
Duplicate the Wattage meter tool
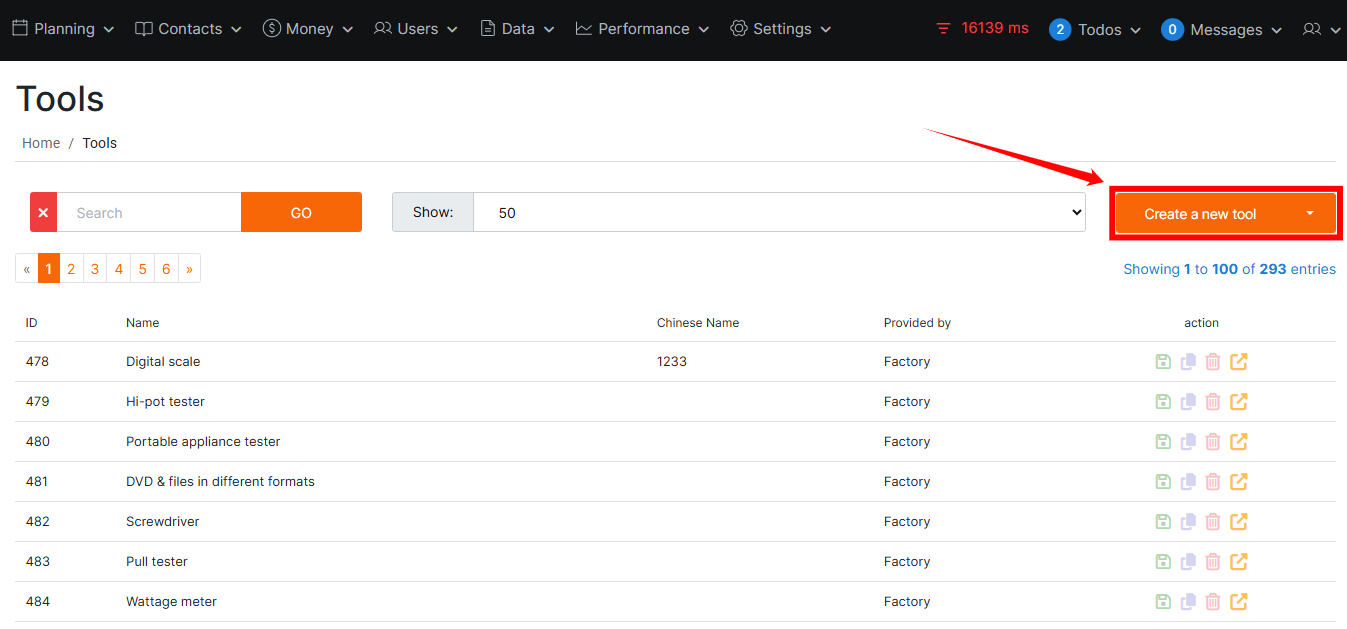coord(1188,602)
